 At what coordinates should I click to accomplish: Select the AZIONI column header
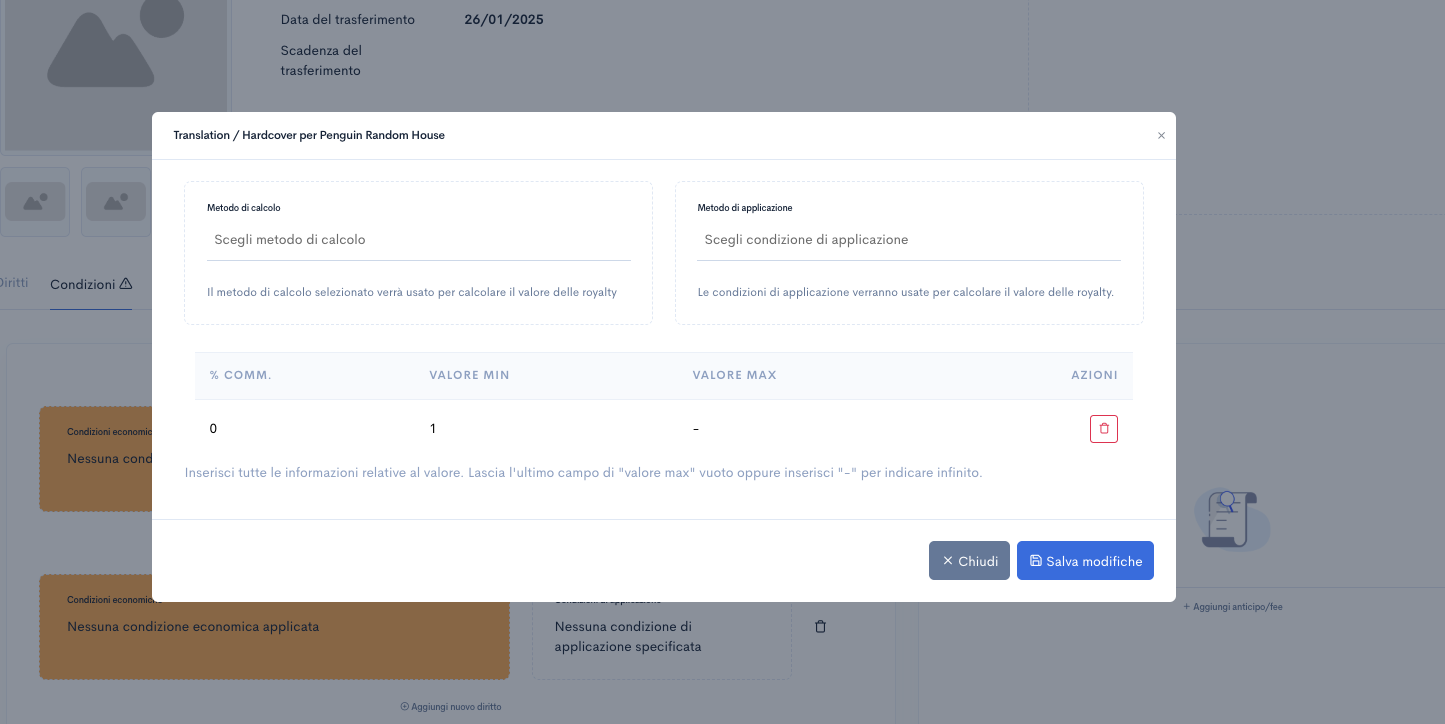click(x=1094, y=375)
